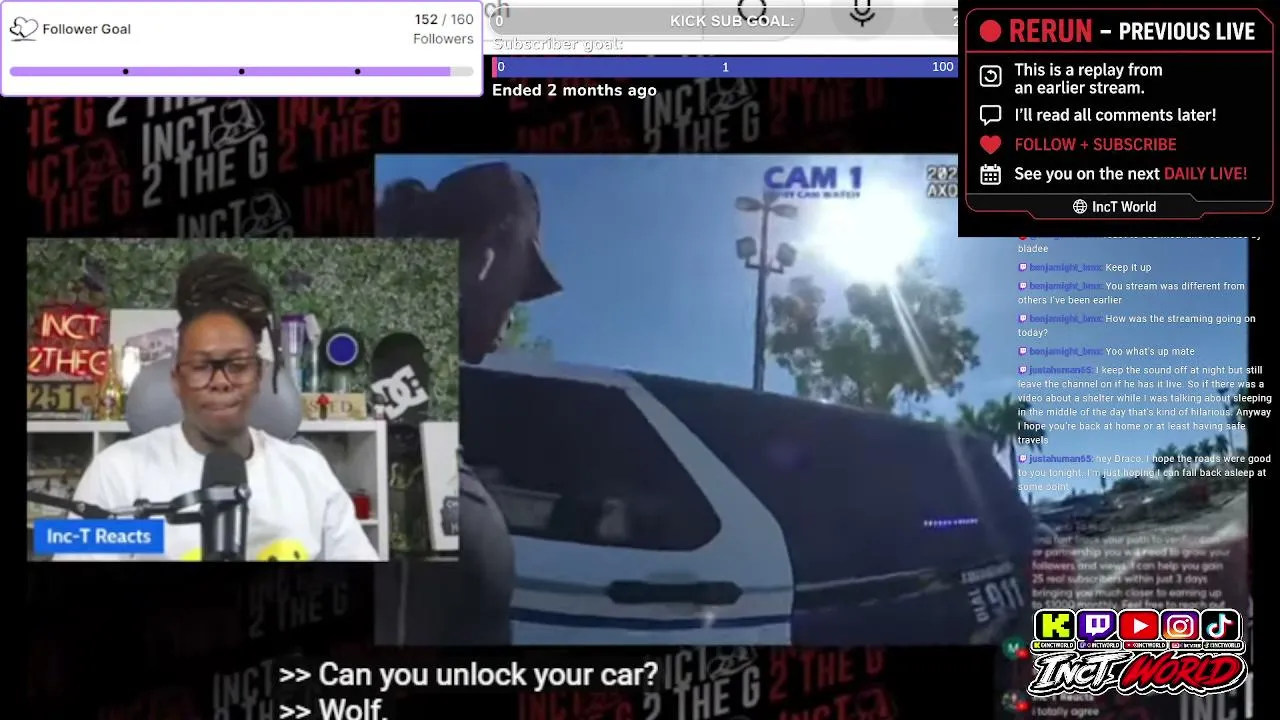Click the subscriber goal progress bar
This screenshot has width=1280, height=720.
(725, 67)
